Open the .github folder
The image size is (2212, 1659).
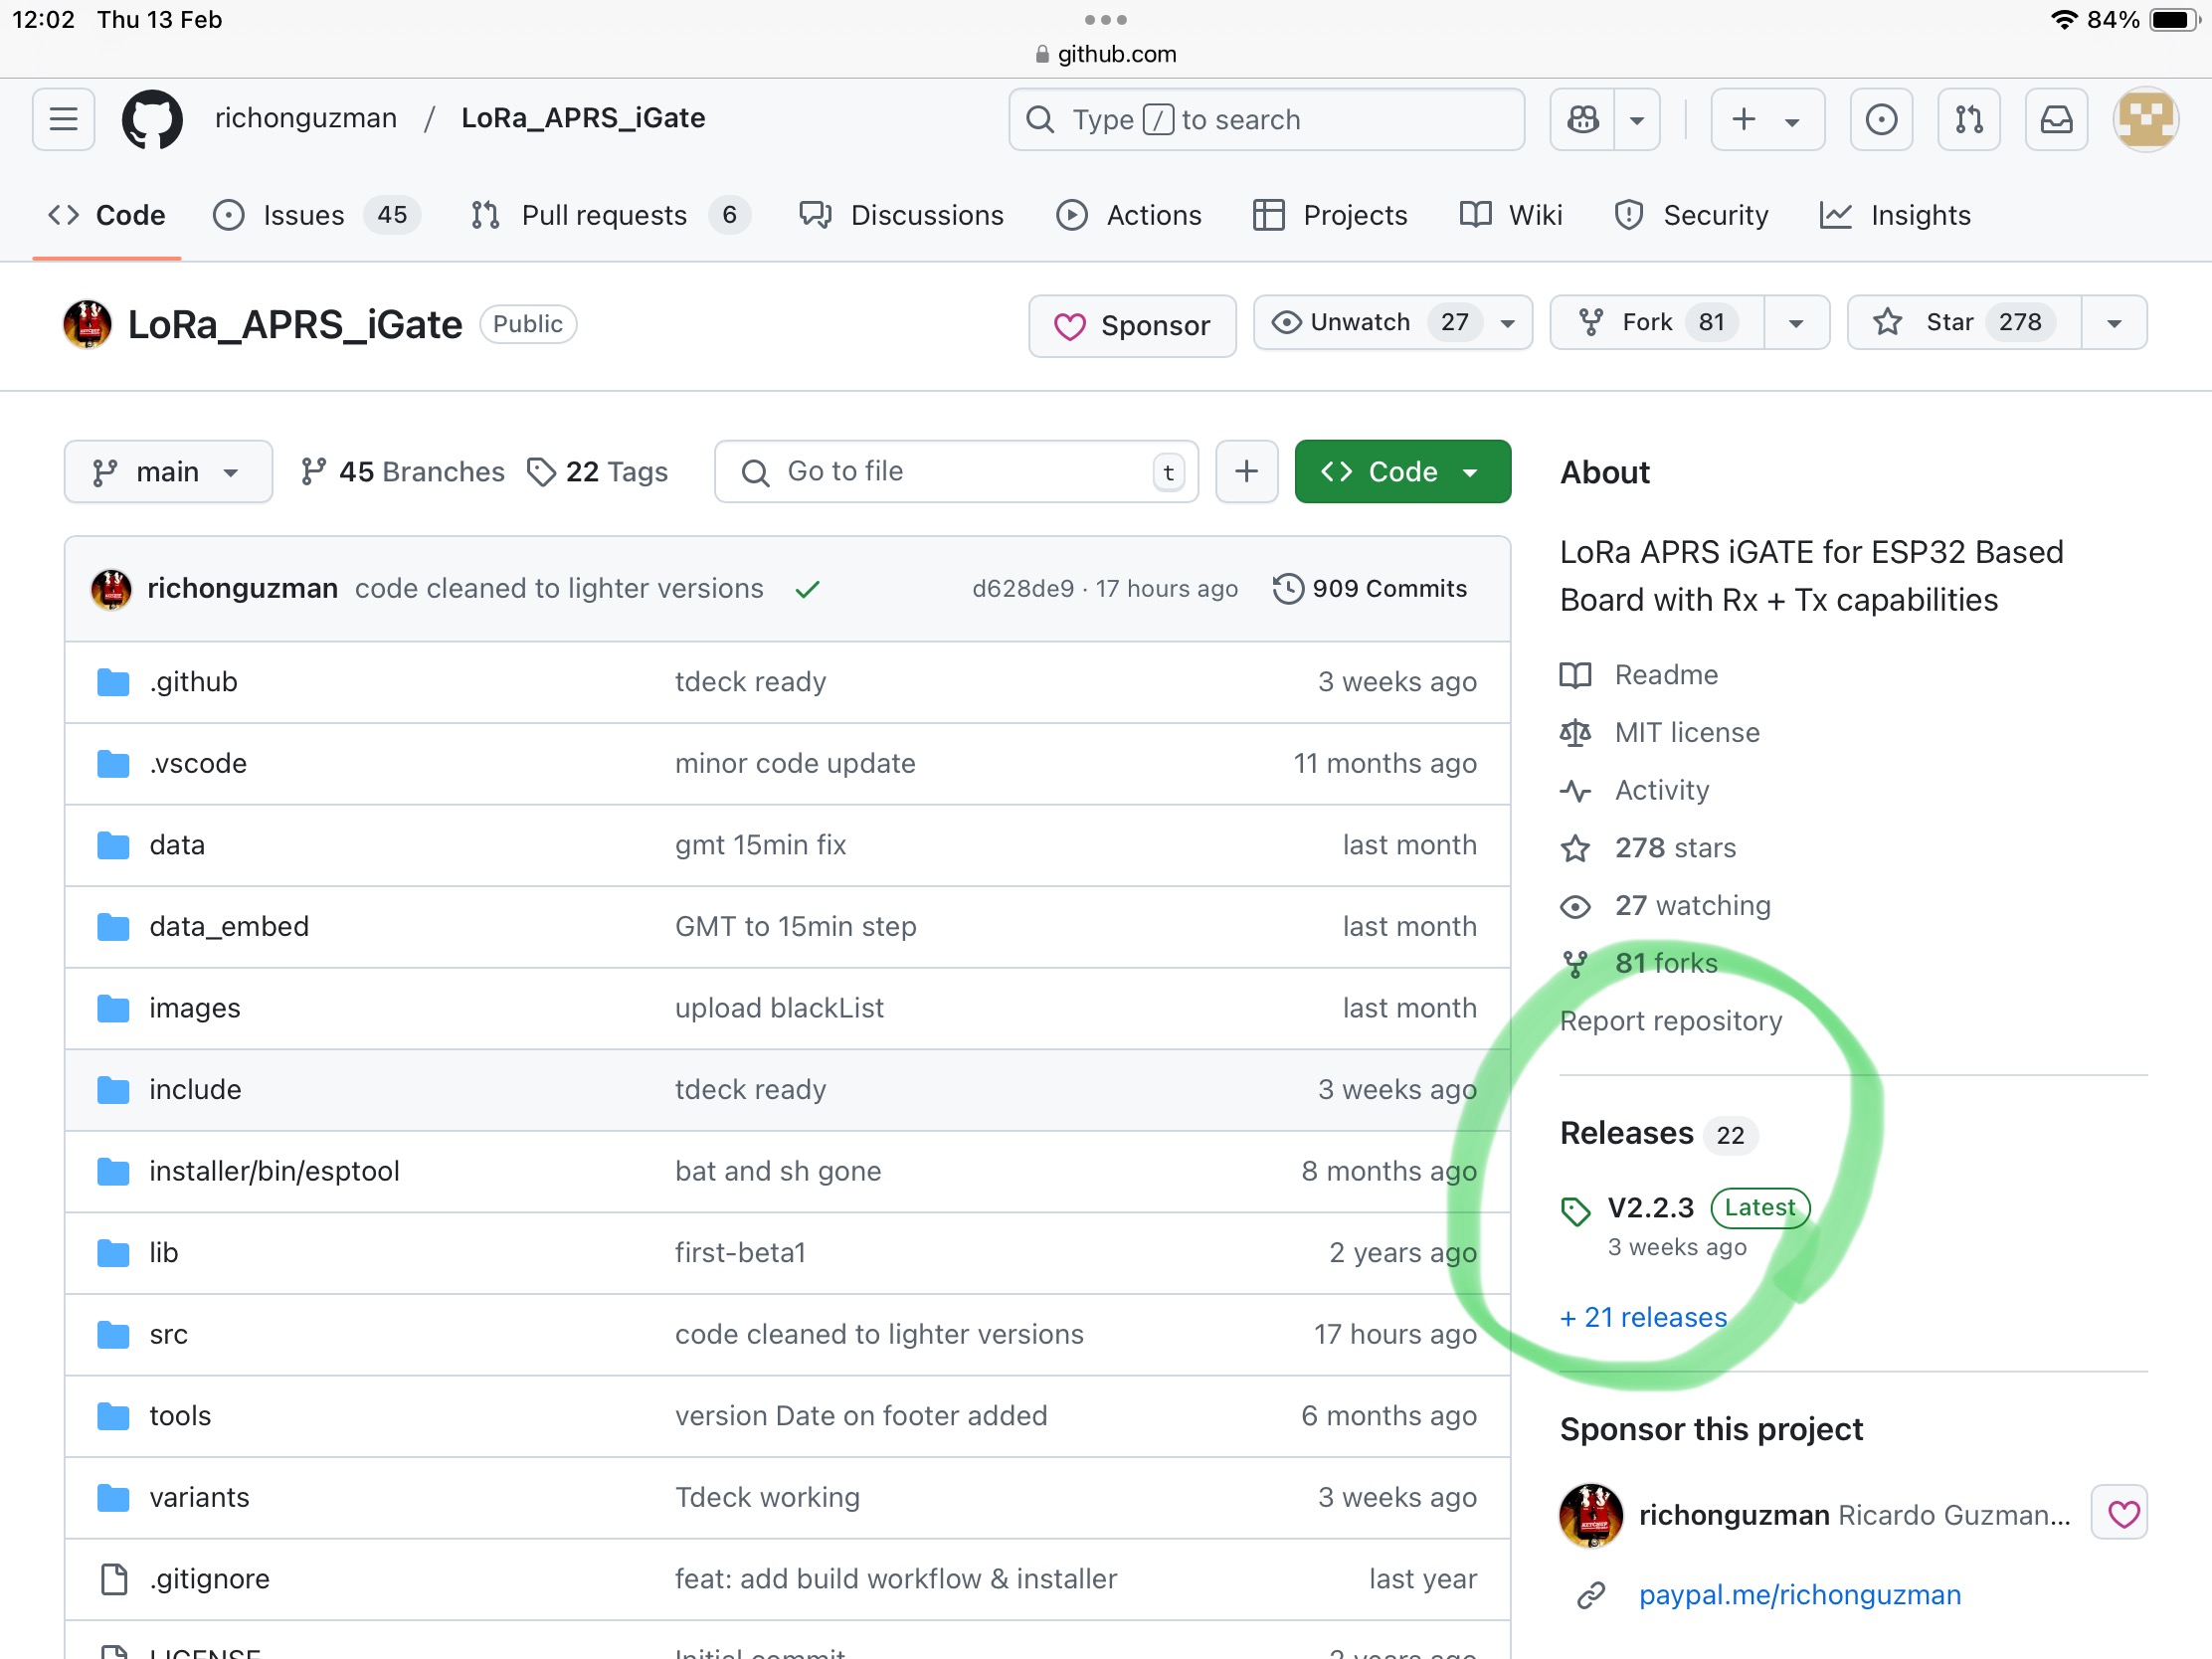(x=193, y=681)
